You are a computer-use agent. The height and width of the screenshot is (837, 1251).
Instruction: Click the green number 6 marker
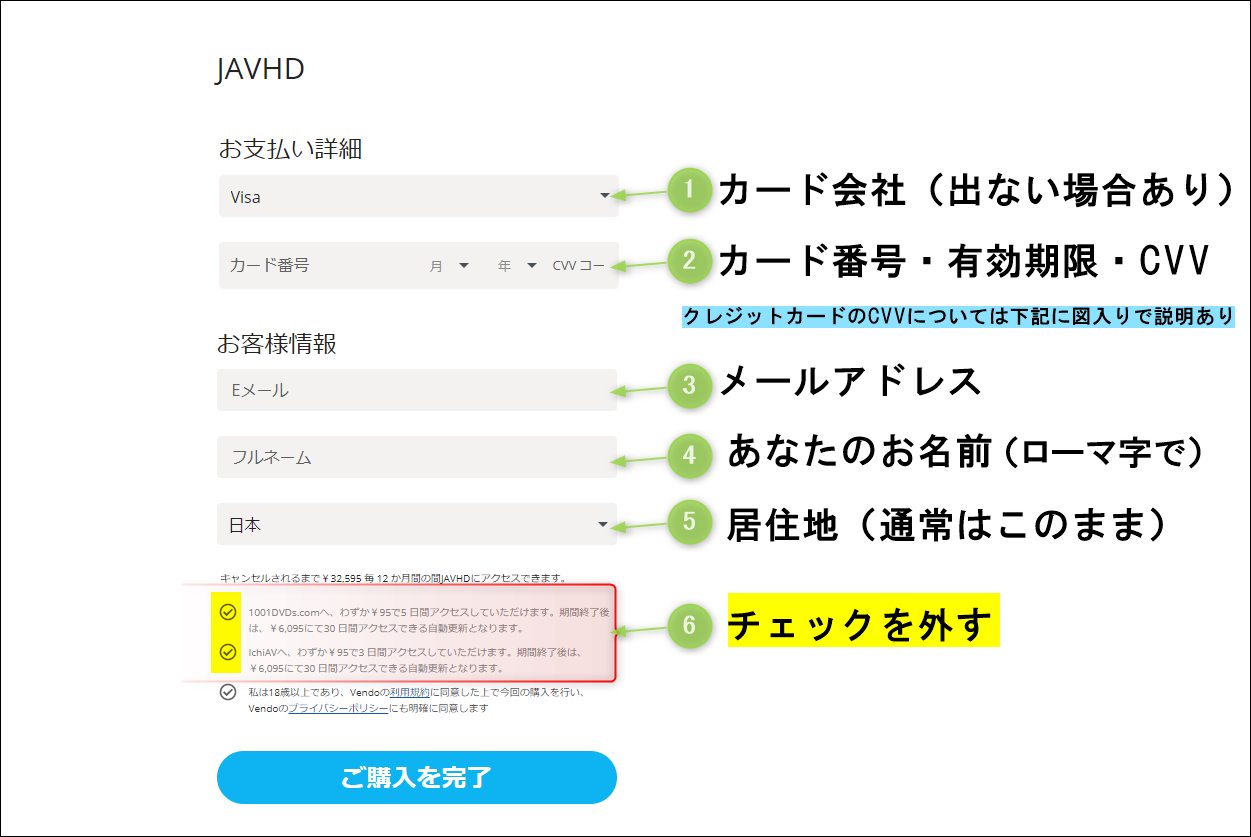click(x=688, y=626)
